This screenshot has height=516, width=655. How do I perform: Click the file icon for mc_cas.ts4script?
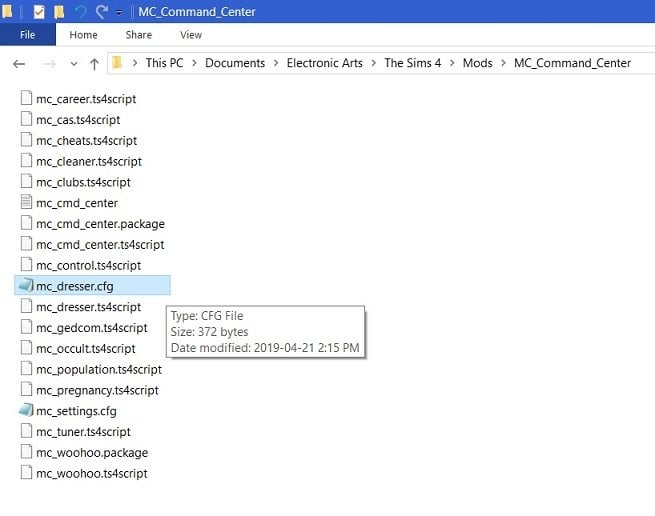click(26, 119)
